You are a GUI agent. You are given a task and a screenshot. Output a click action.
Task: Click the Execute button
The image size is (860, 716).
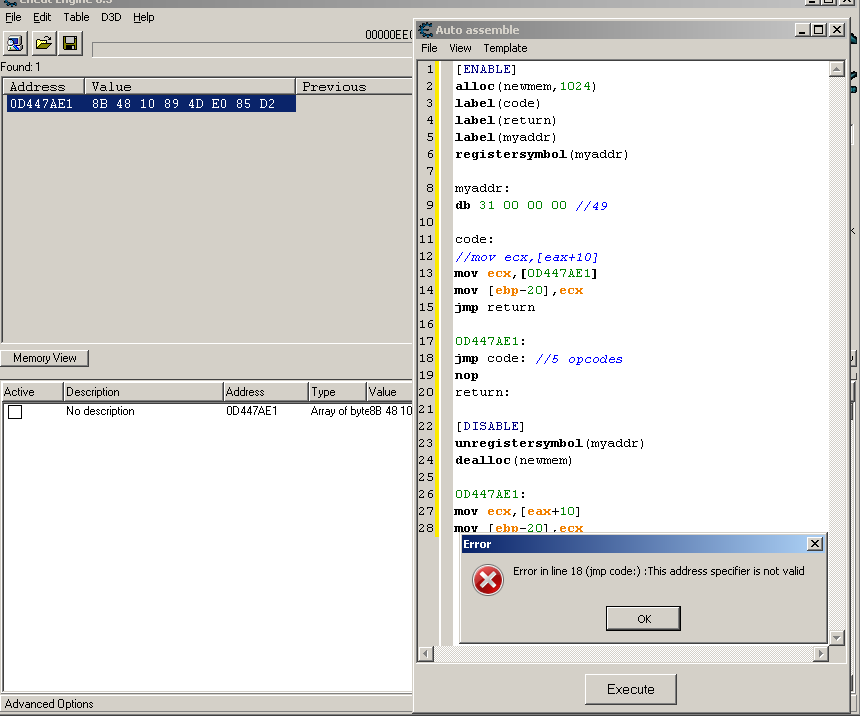[630, 689]
